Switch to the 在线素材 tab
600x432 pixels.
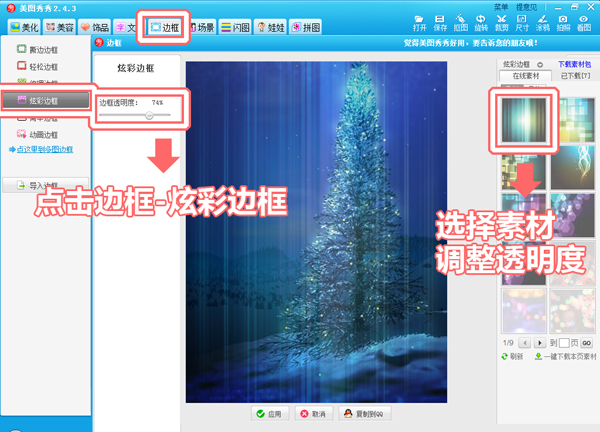point(525,76)
